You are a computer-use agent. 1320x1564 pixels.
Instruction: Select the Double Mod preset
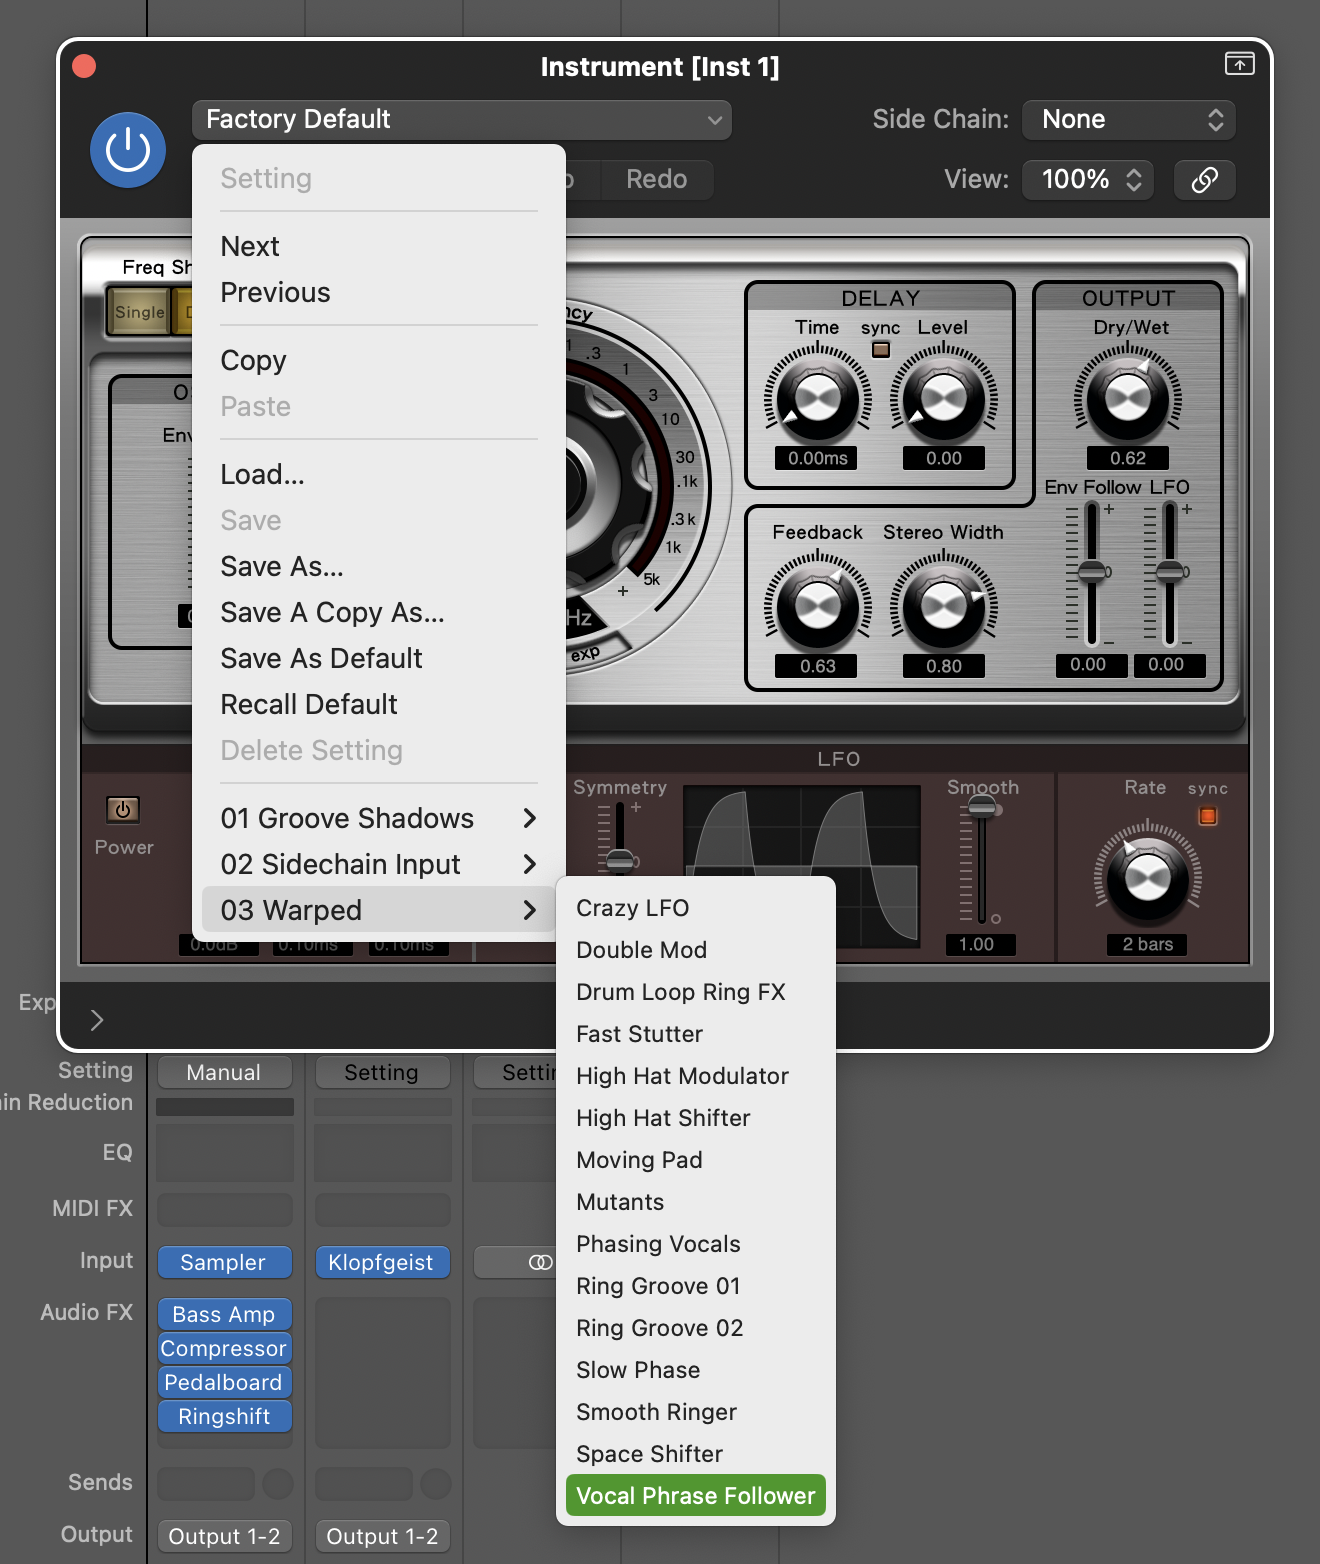coord(696,950)
